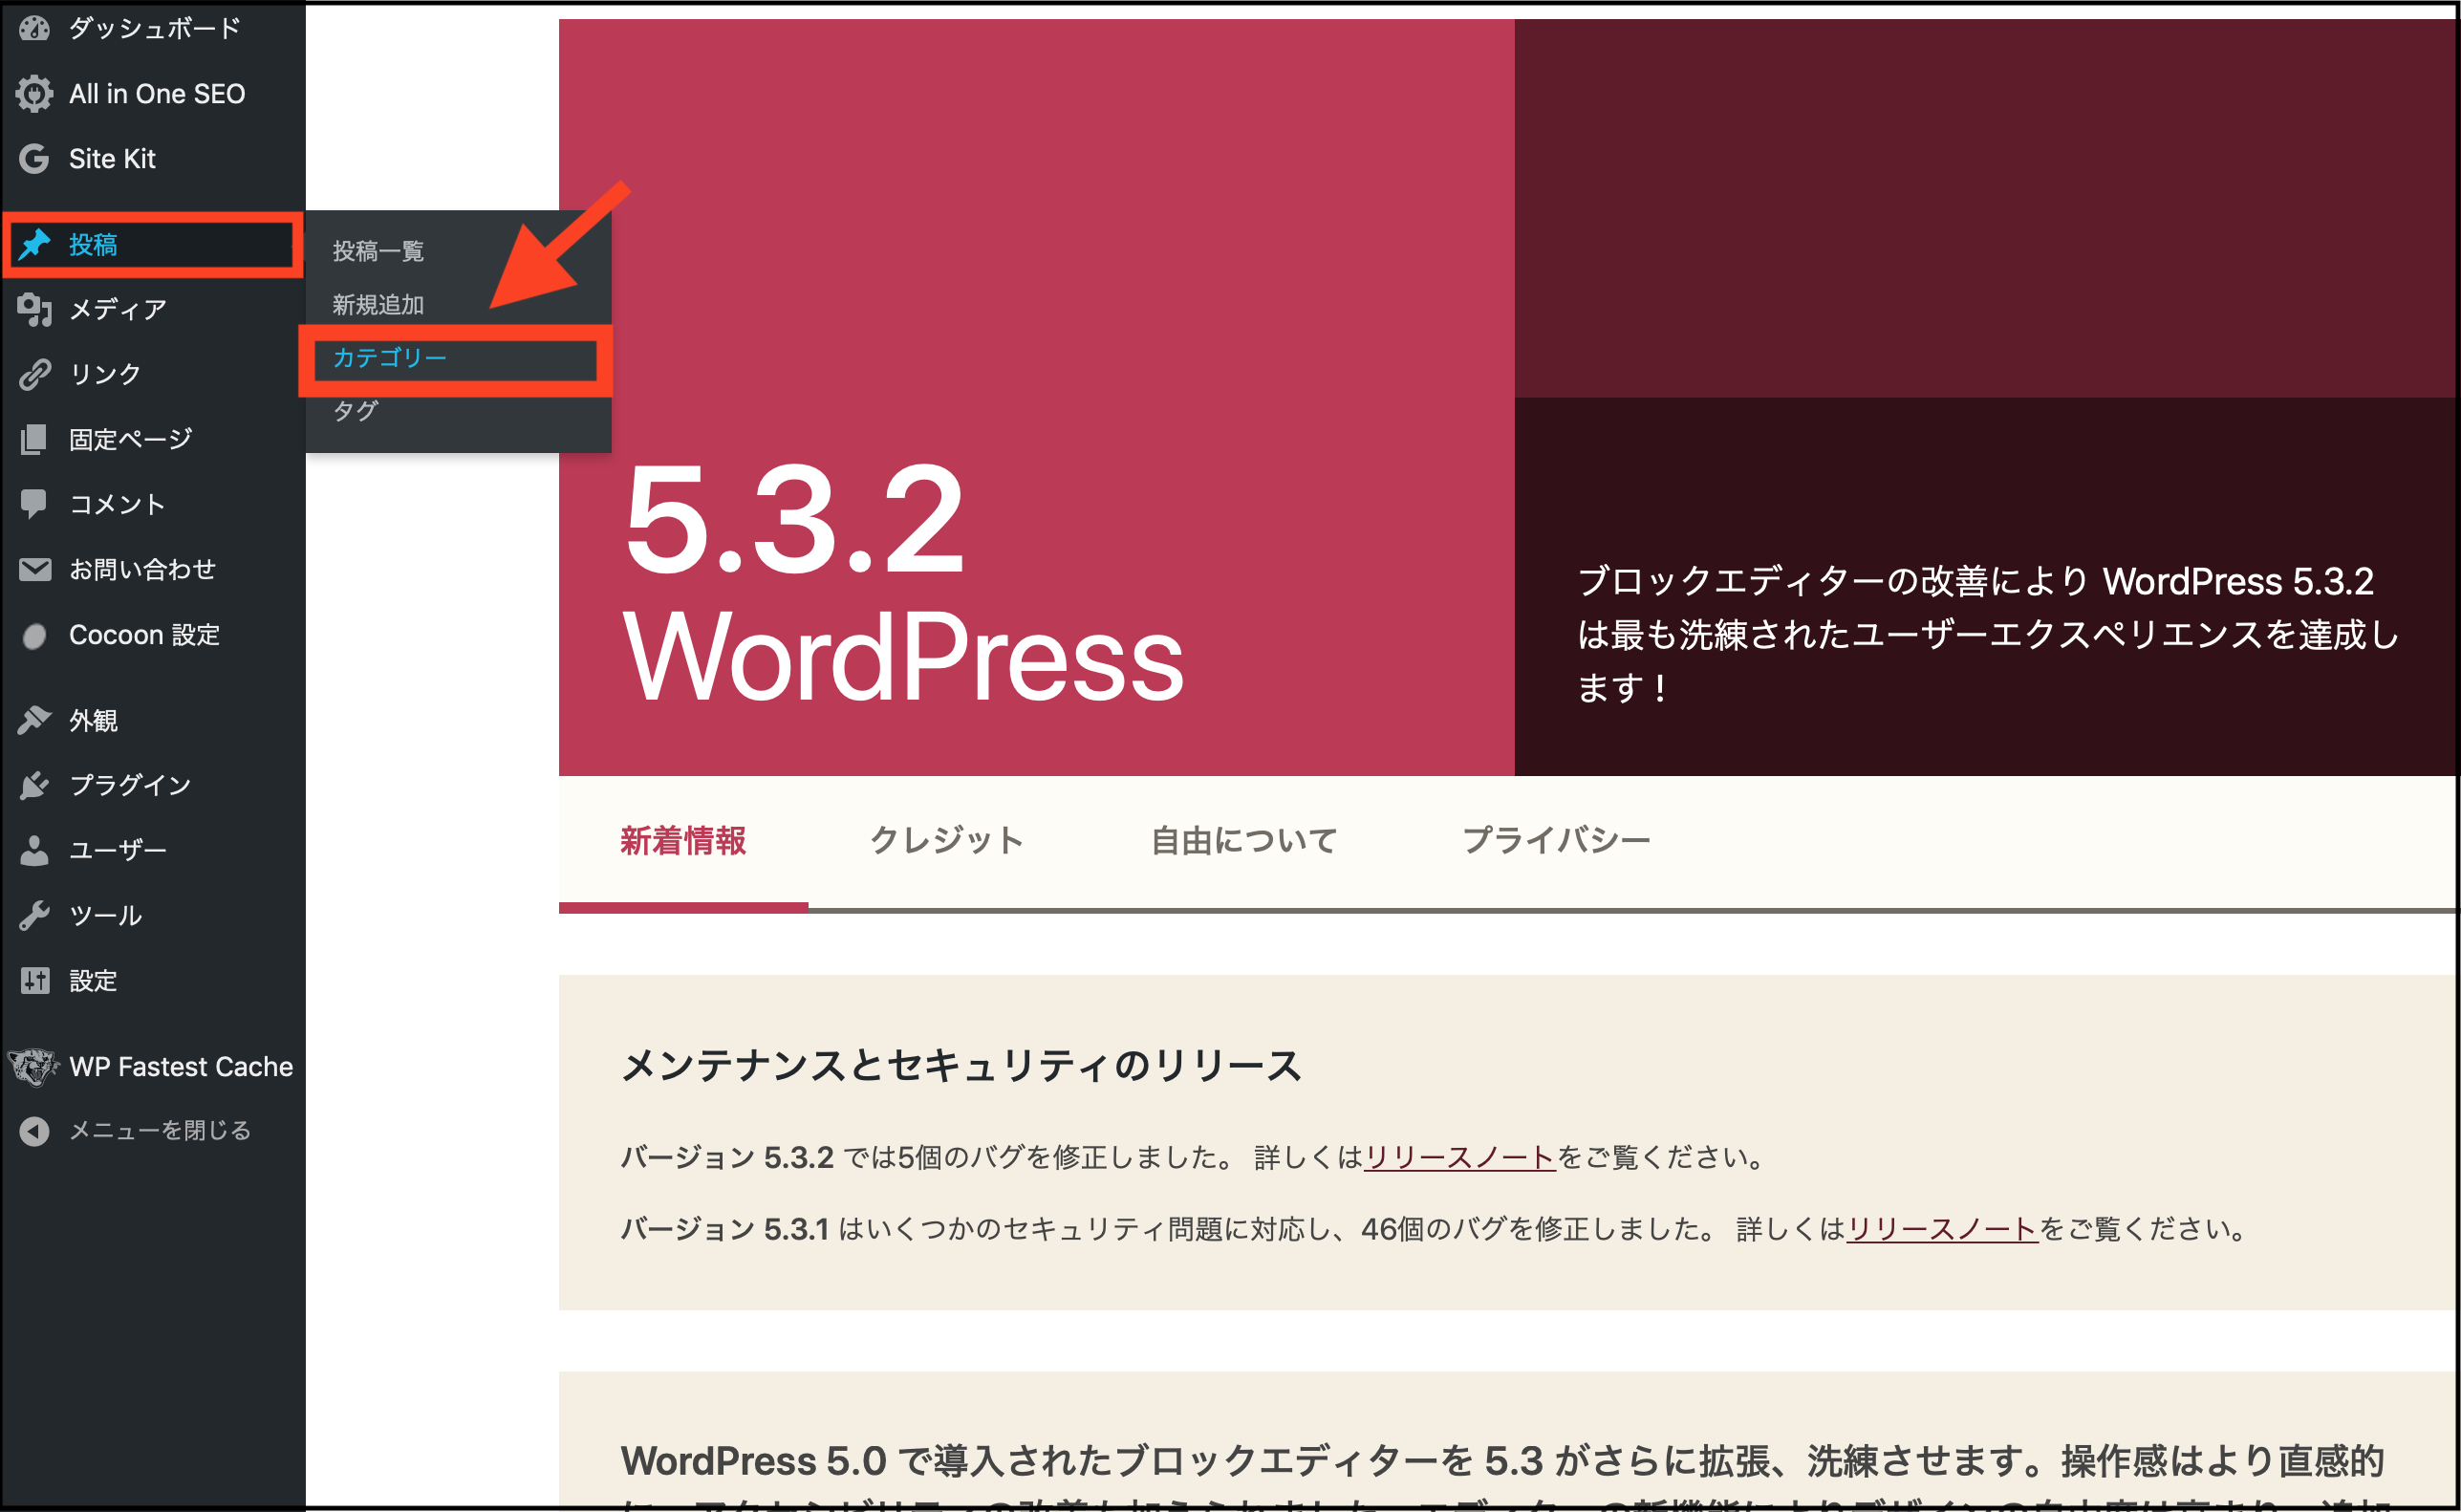
Task: Click the chain link icon beside リンク
Action: [34, 374]
